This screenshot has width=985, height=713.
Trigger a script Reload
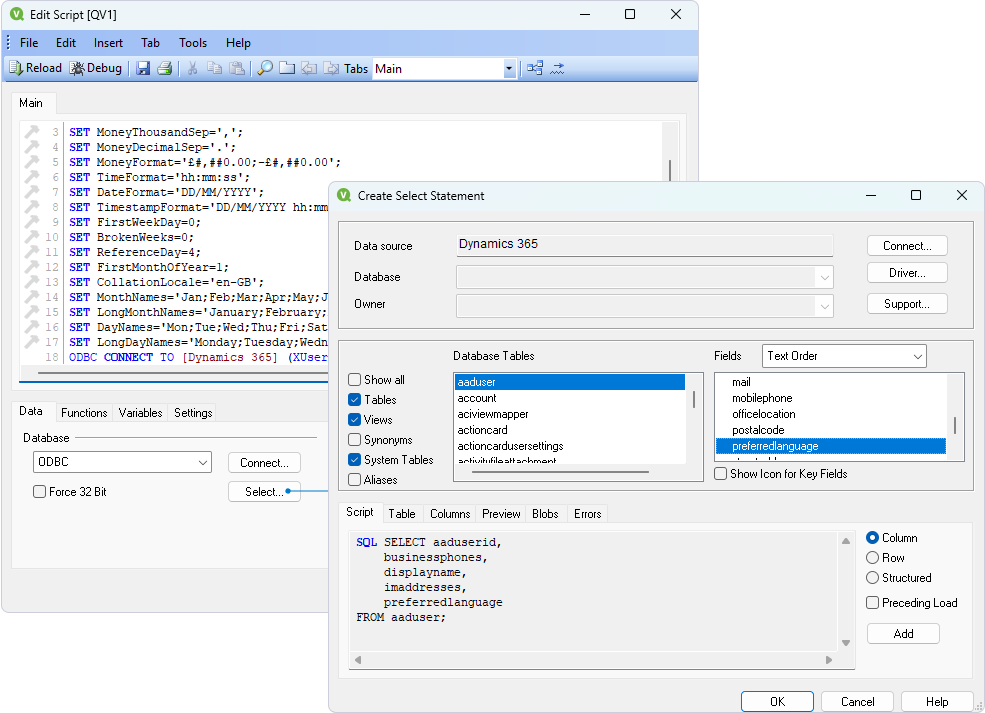tap(35, 67)
